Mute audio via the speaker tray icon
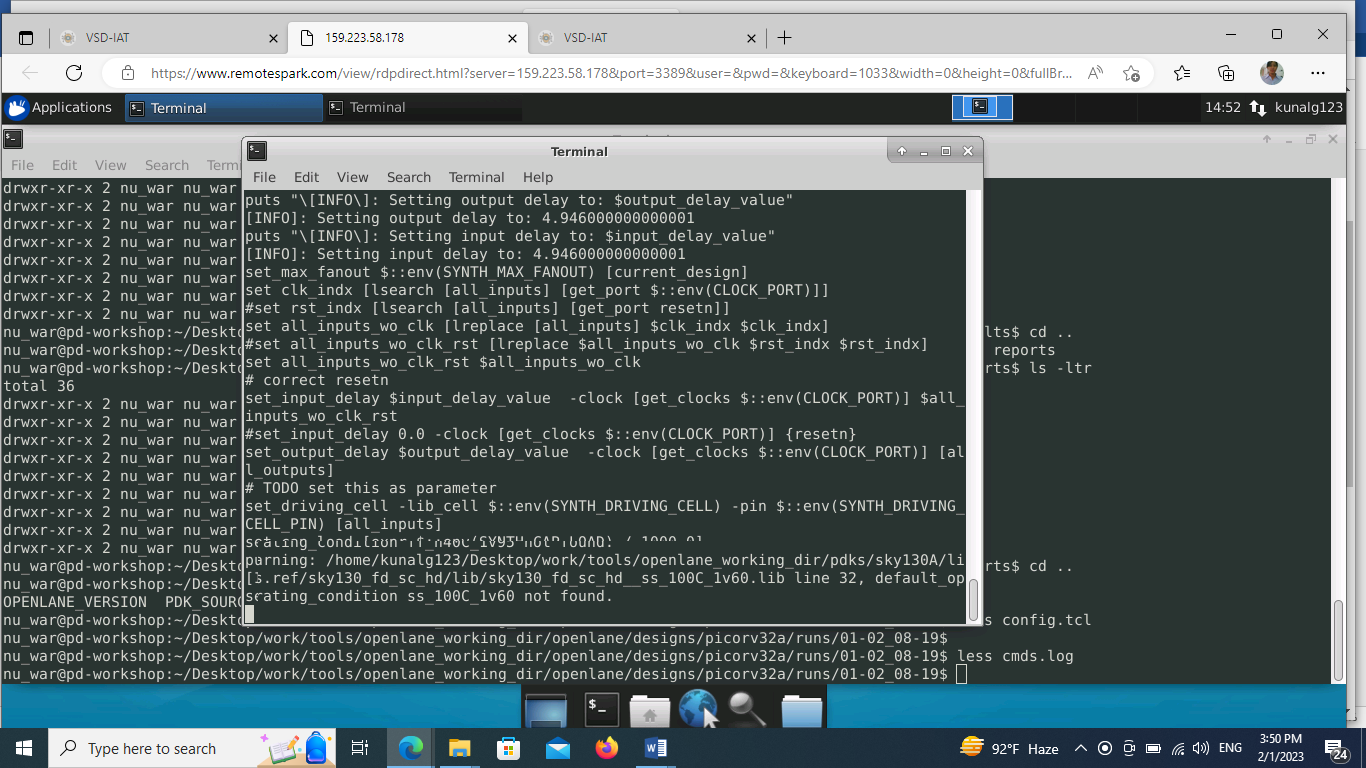This screenshot has height=768, width=1366. point(1199,747)
